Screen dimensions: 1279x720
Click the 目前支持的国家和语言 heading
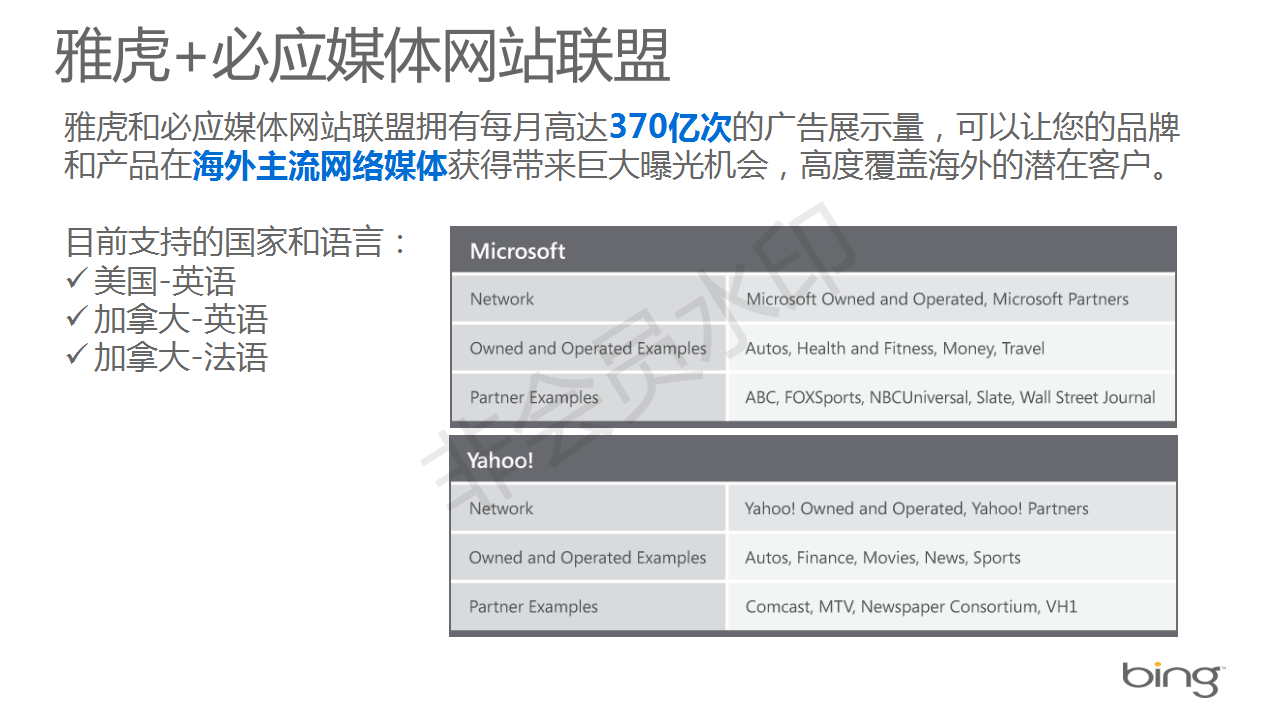[x=237, y=242]
